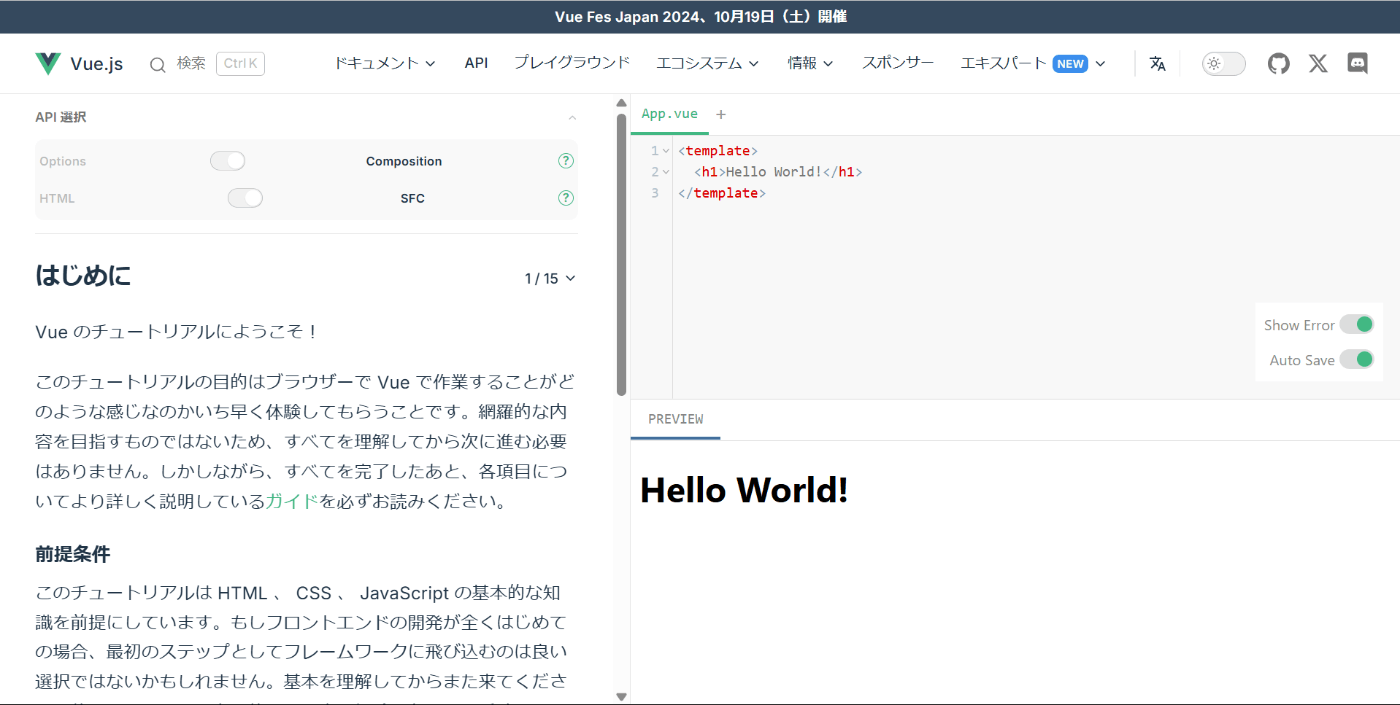
Task: Fold line 1 template in editor
Action: pyautogui.click(x=666, y=151)
